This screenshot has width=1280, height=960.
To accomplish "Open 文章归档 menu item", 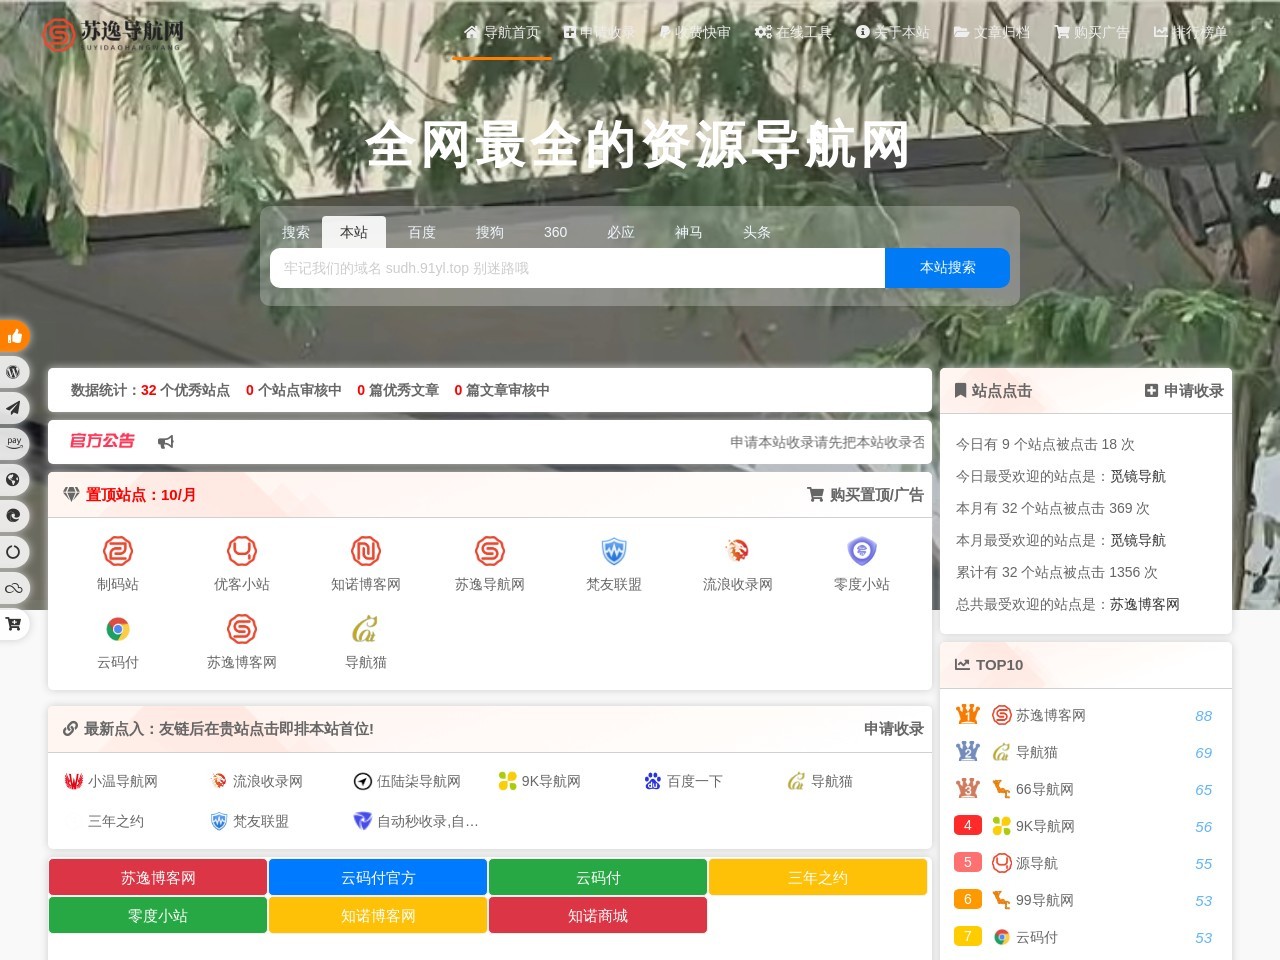I will coord(991,32).
